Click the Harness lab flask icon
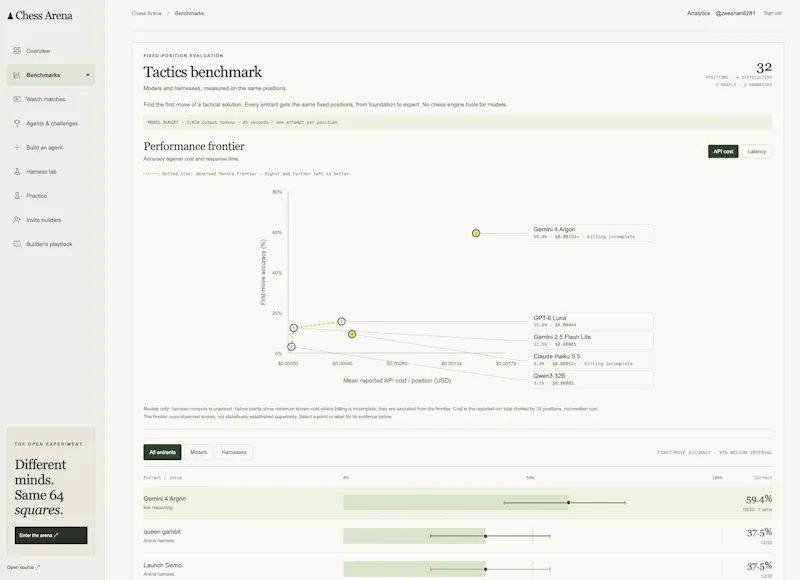The height and width of the screenshot is (580, 800). tap(17, 171)
